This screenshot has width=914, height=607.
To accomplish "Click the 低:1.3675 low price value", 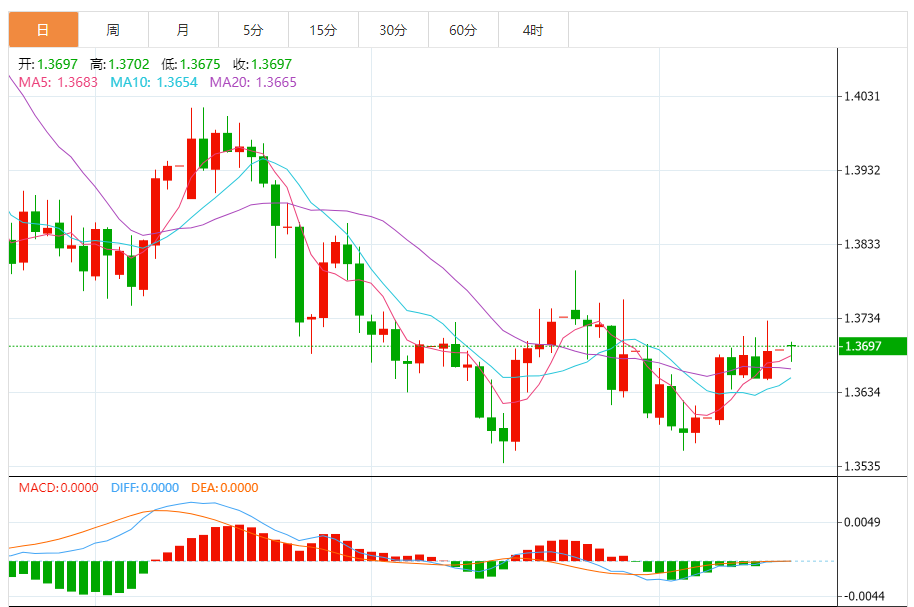I will click(191, 64).
